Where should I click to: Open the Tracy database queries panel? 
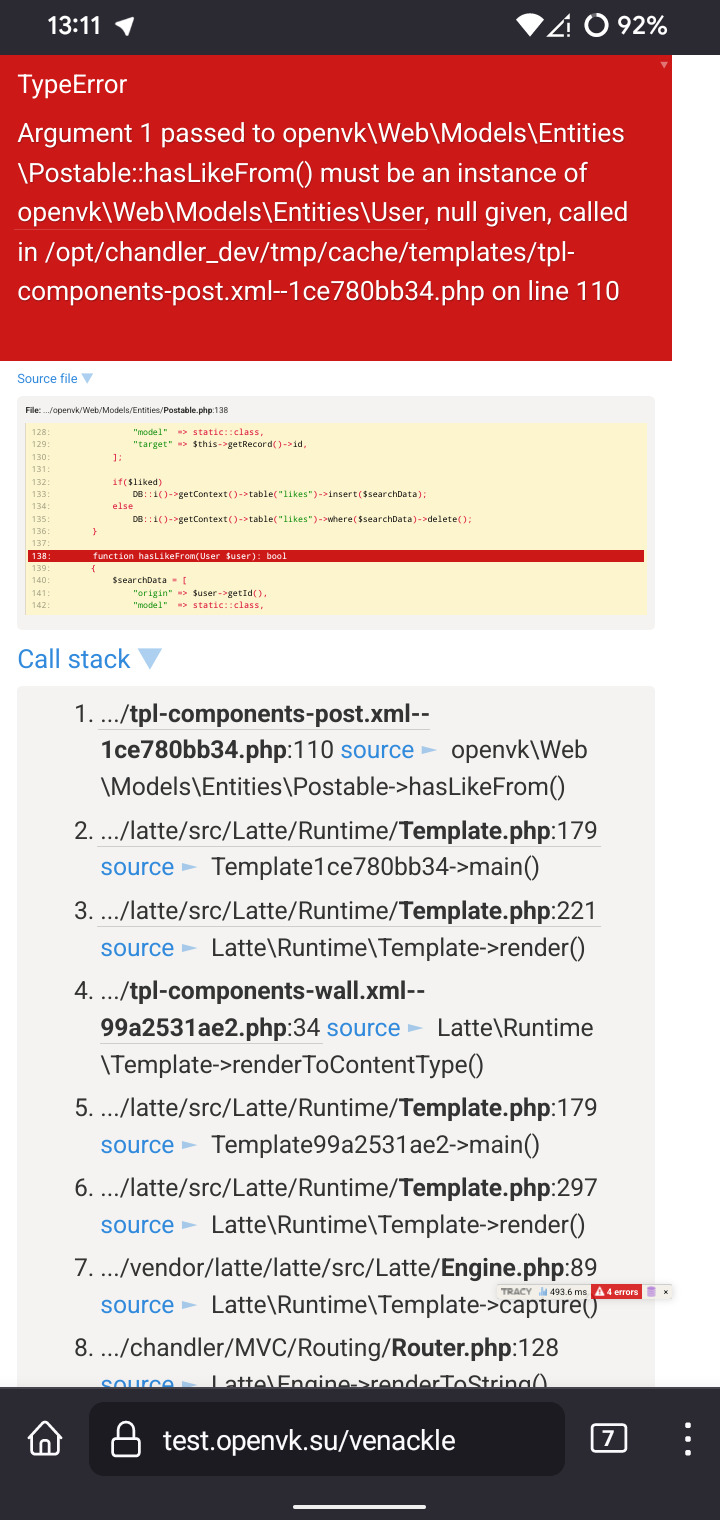click(651, 1292)
